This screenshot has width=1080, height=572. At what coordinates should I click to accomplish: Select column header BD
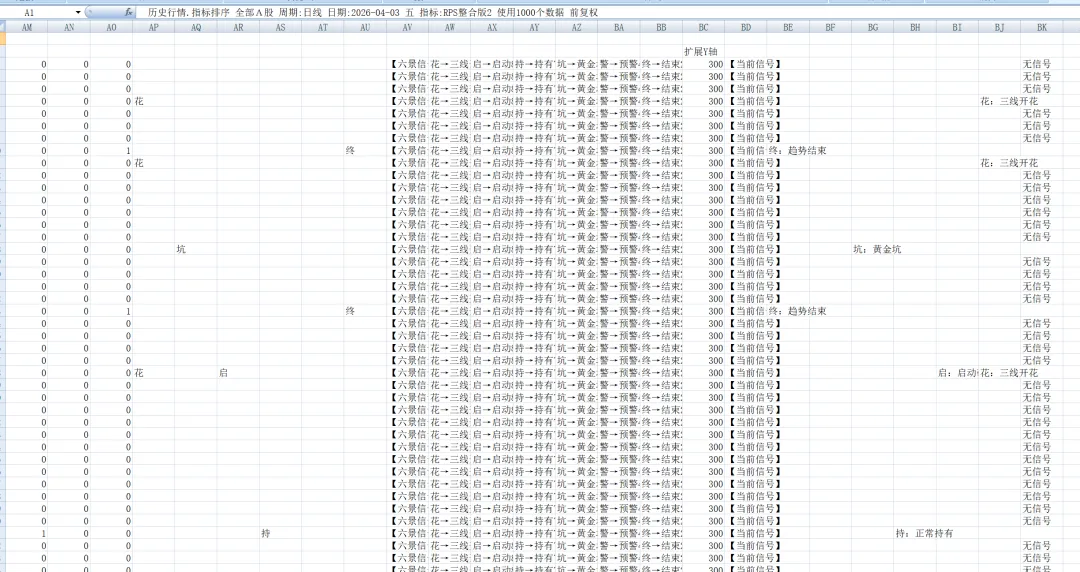746,28
